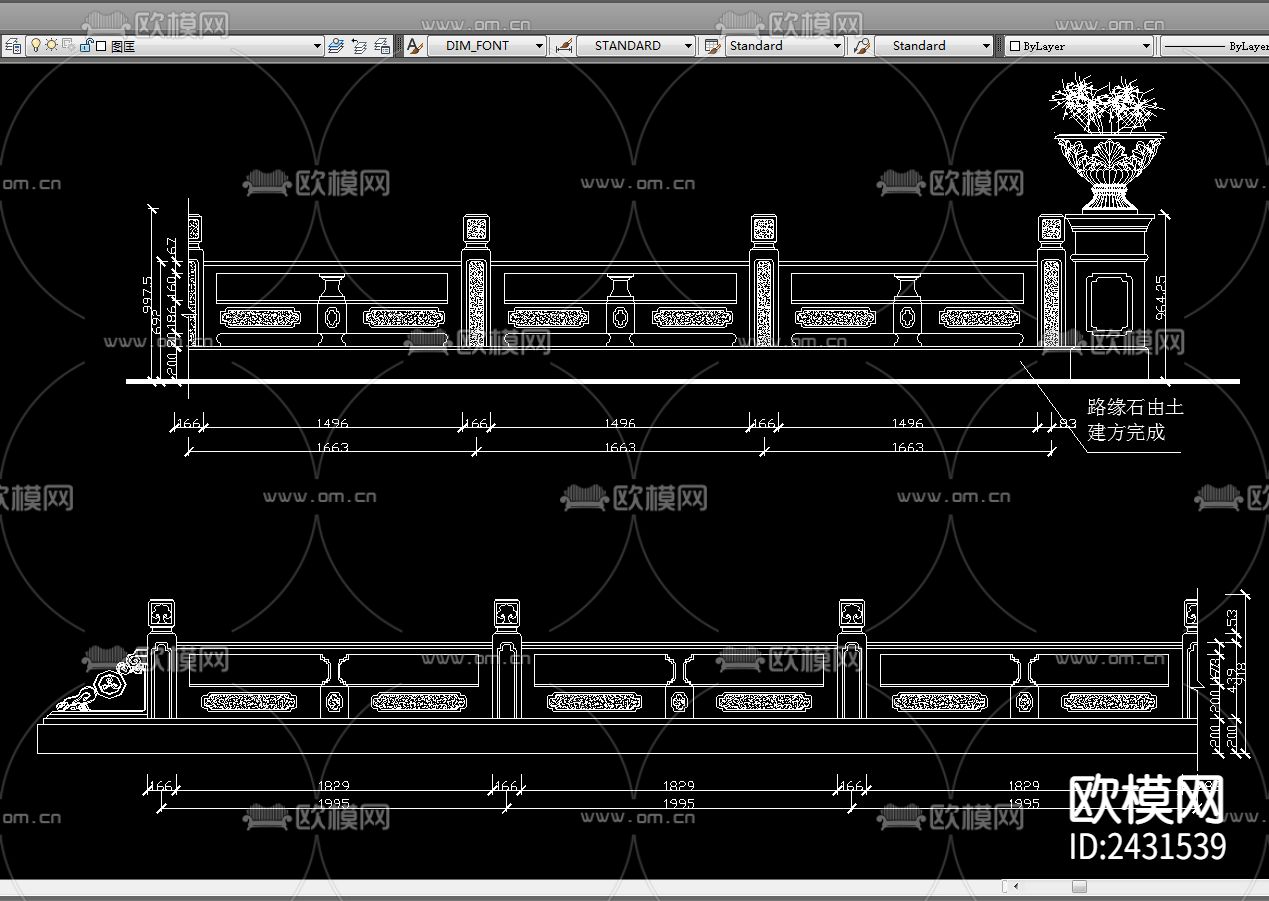Open the ByLayer linetype dropdown
The width and height of the screenshot is (1269, 901).
click(1214, 46)
